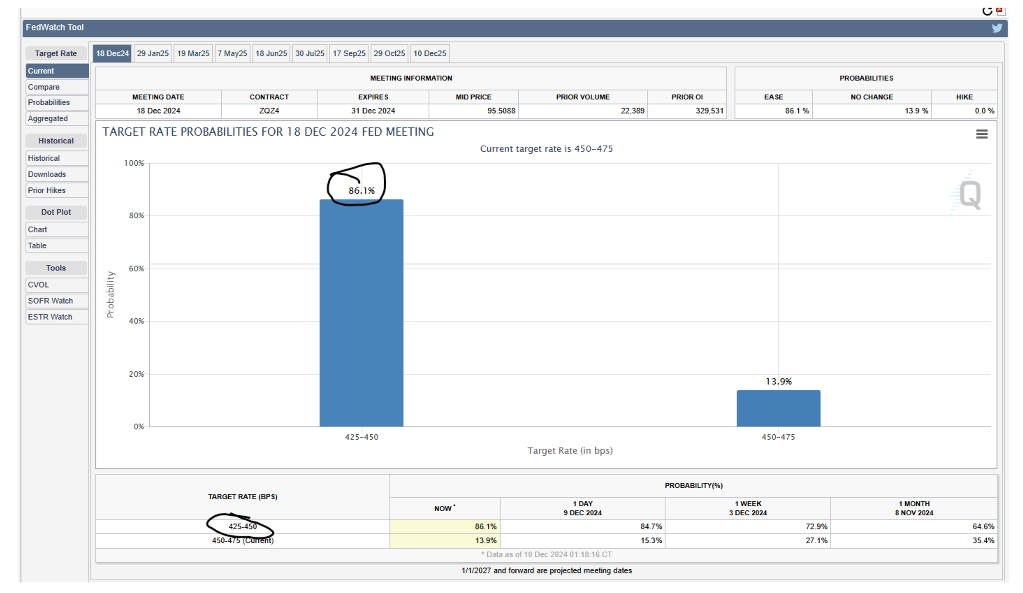
Task: Open the SOFR Watch tool
Action: pyautogui.click(x=57, y=301)
